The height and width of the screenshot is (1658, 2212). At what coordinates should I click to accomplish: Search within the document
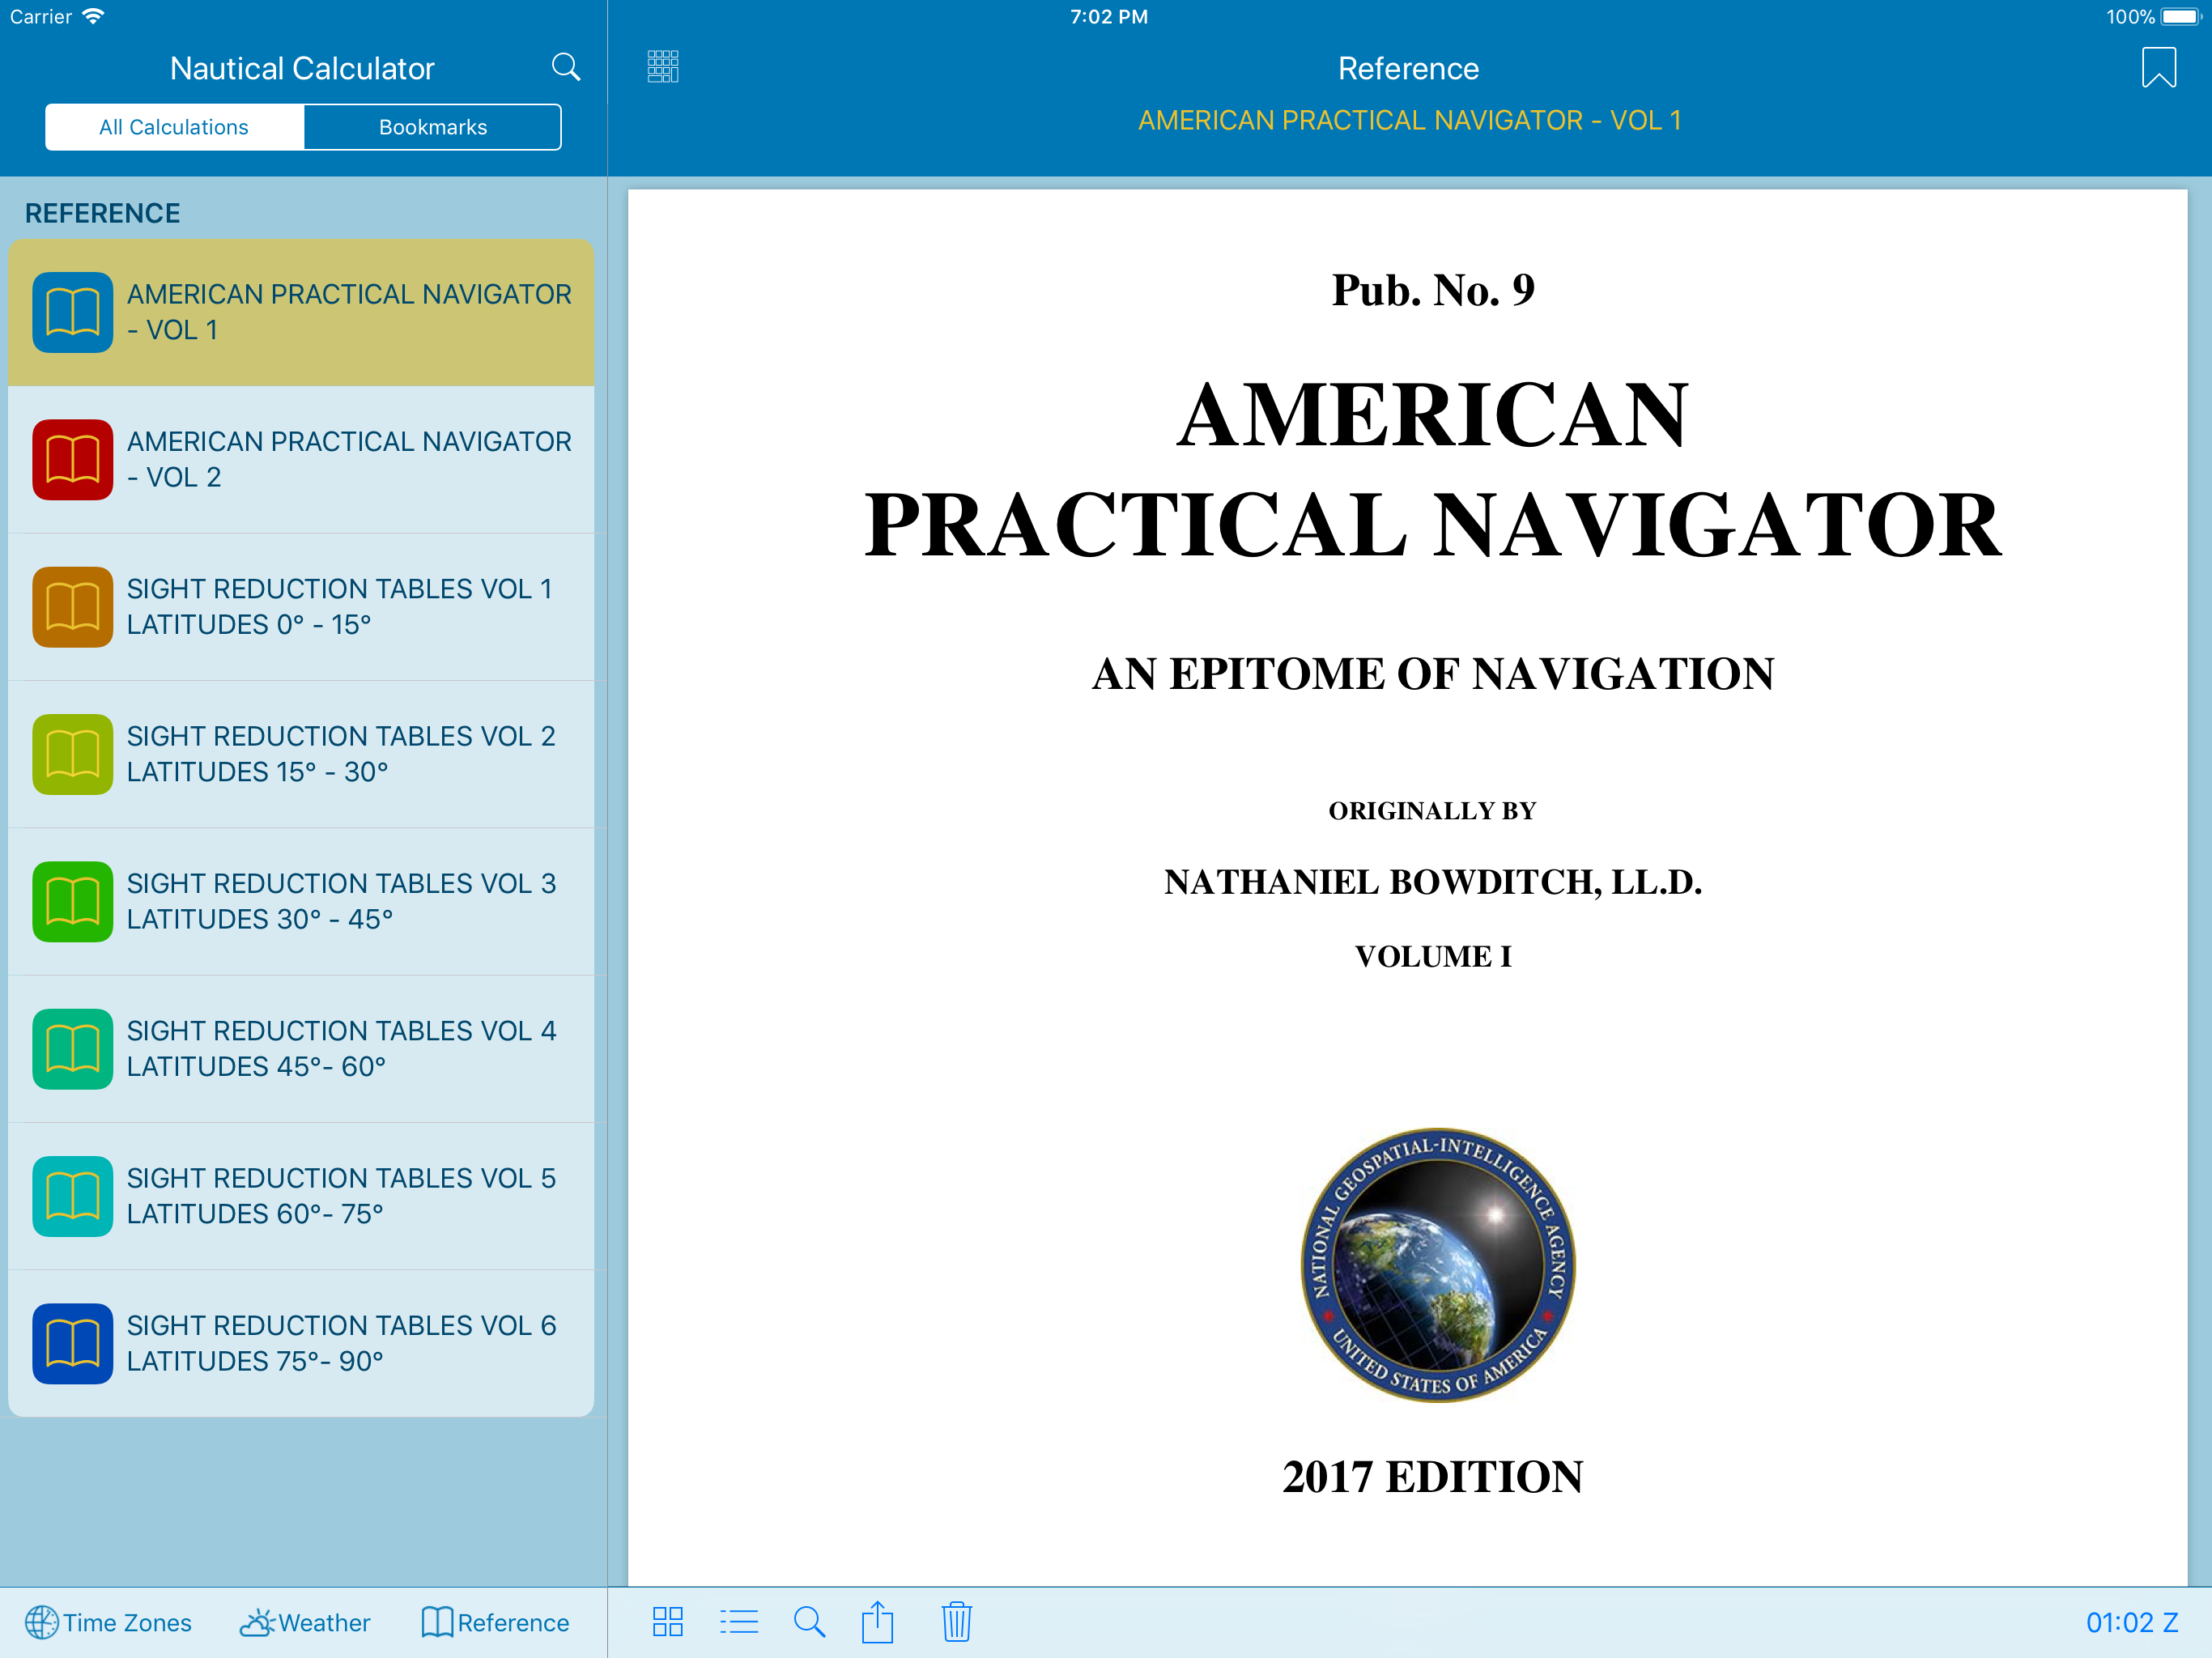point(808,1621)
